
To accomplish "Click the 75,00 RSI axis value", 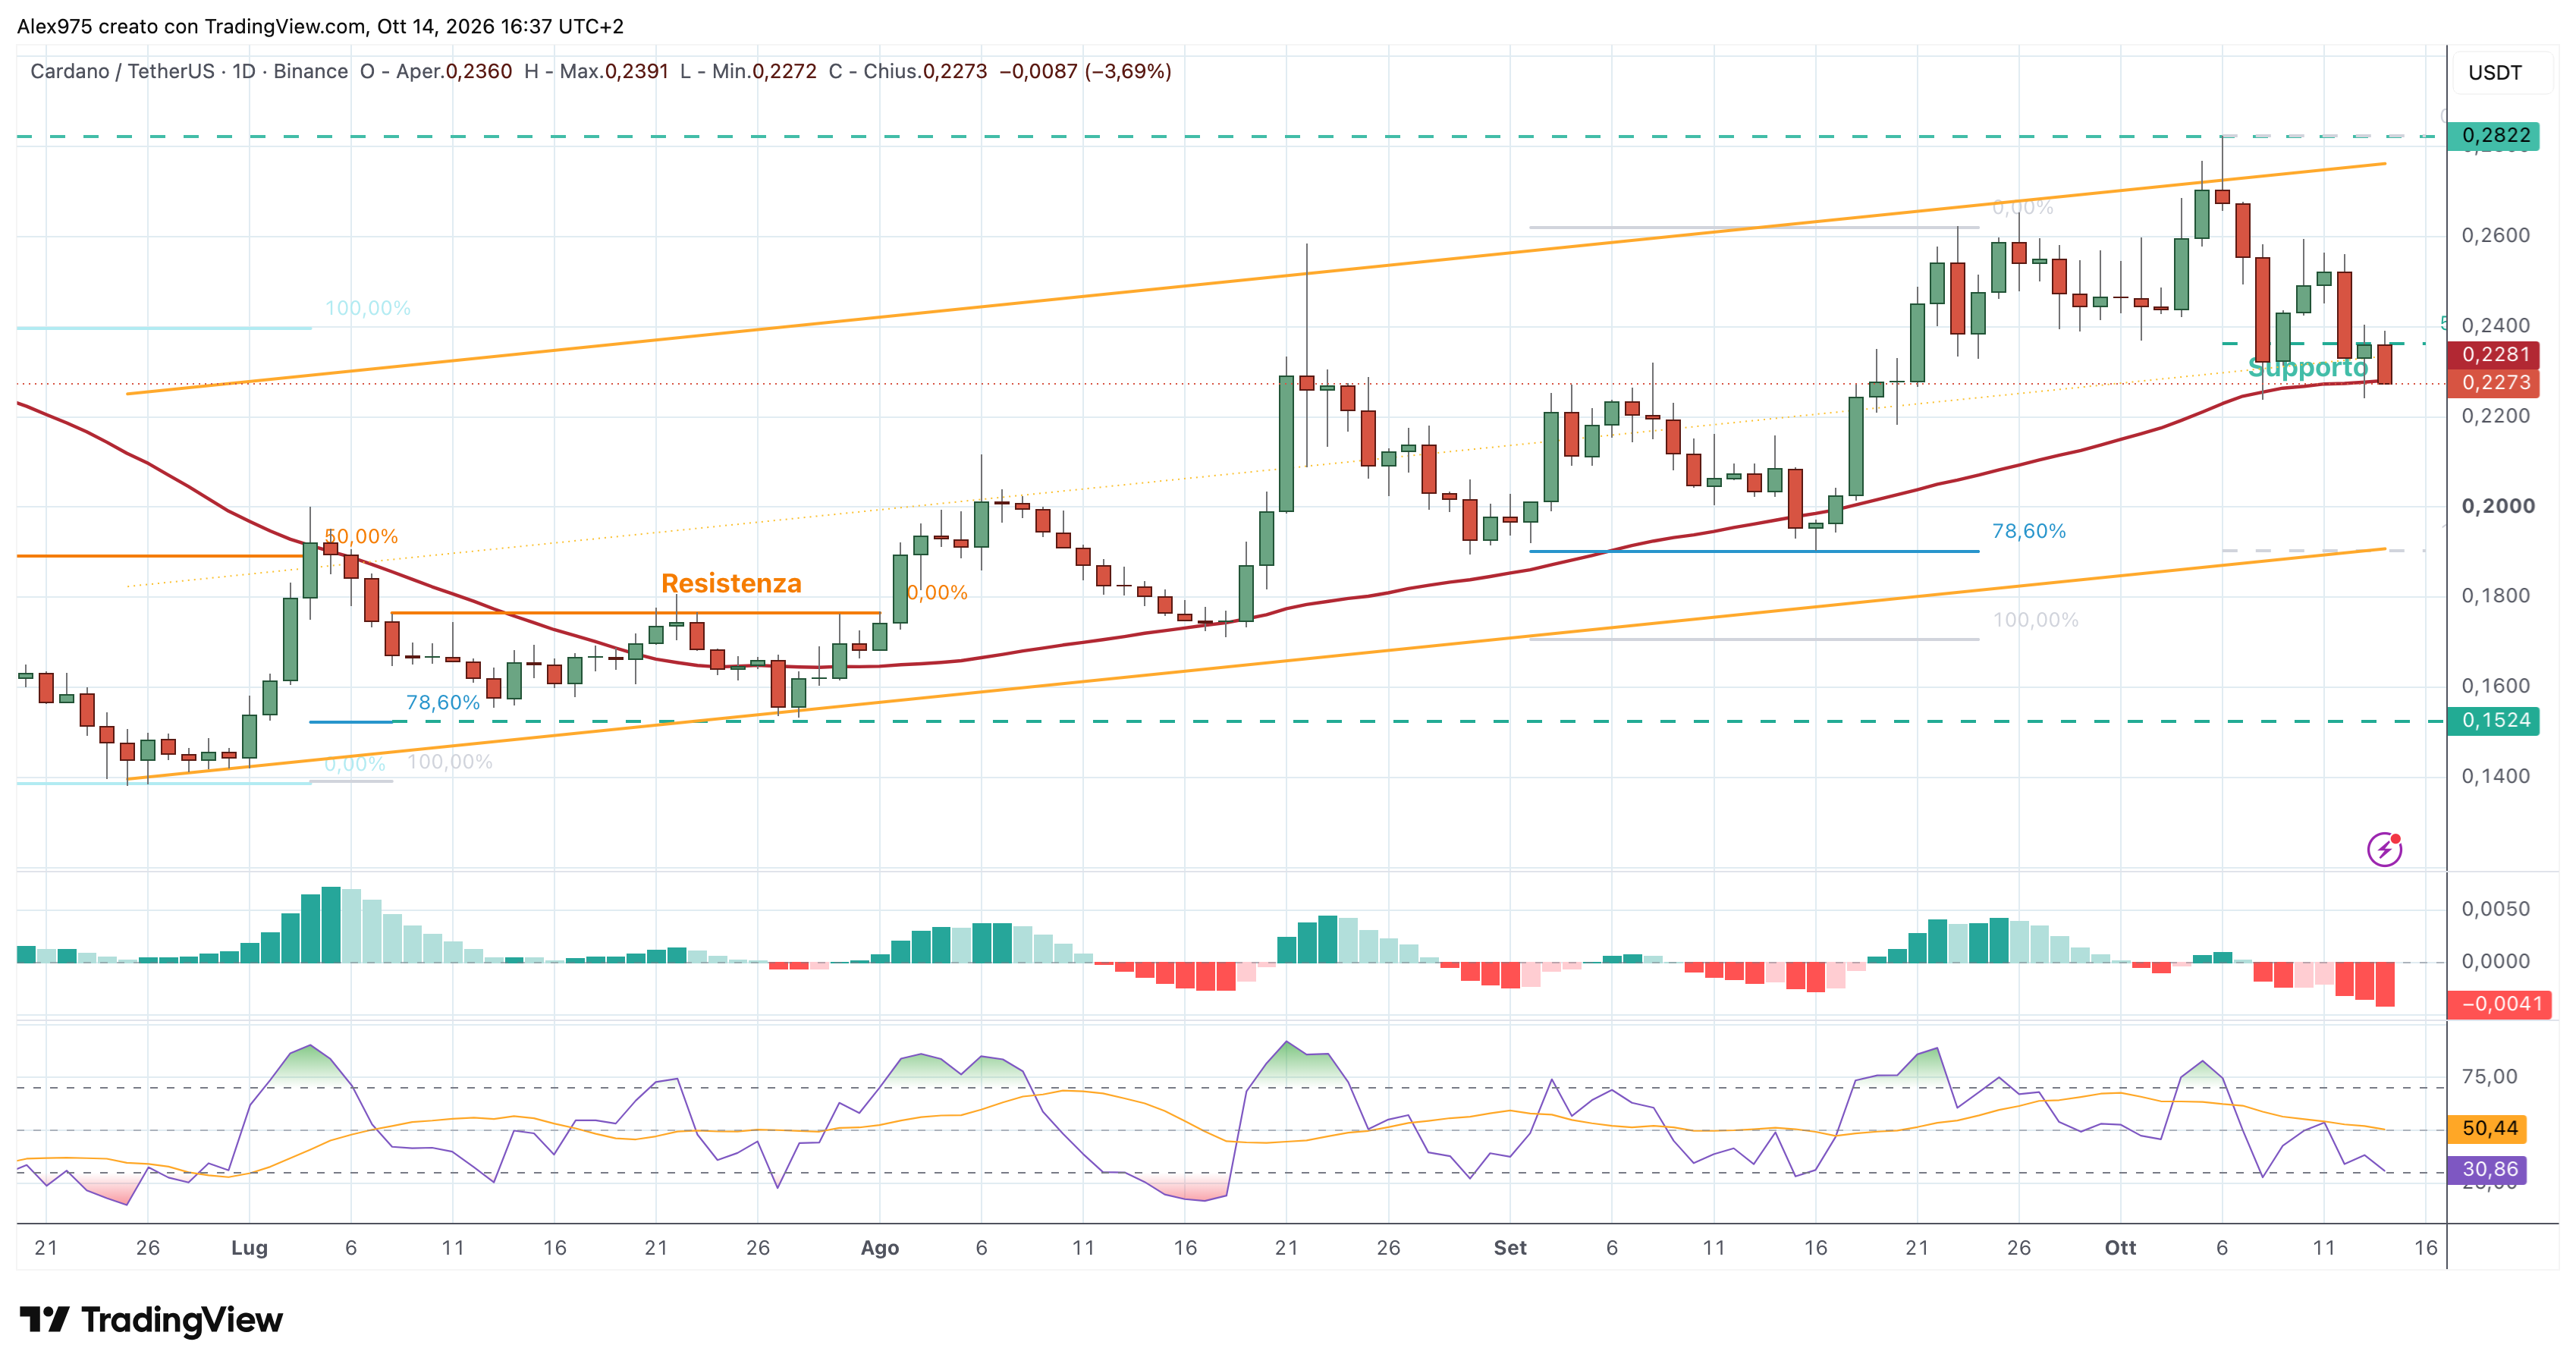I will point(2489,1076).
